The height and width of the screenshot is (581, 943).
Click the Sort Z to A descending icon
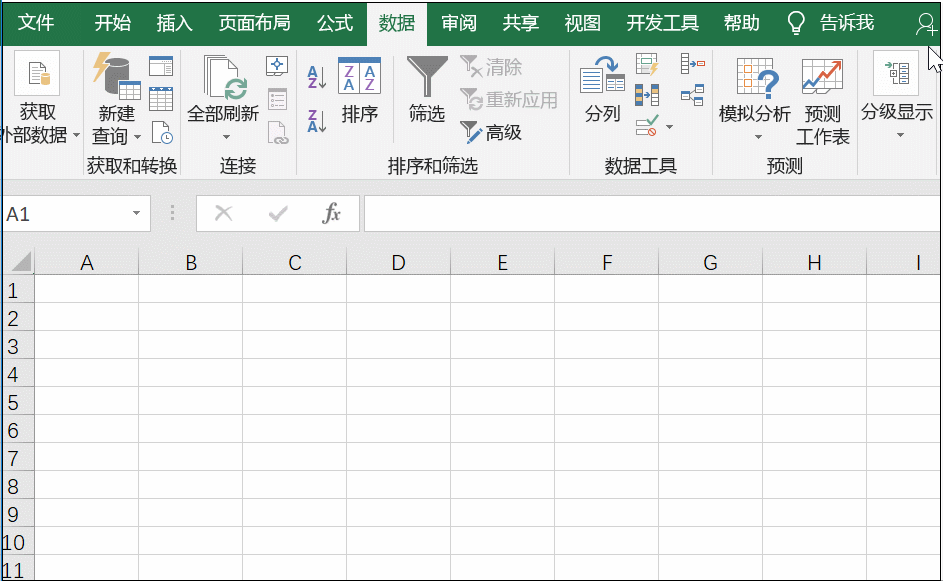(317, 121)
